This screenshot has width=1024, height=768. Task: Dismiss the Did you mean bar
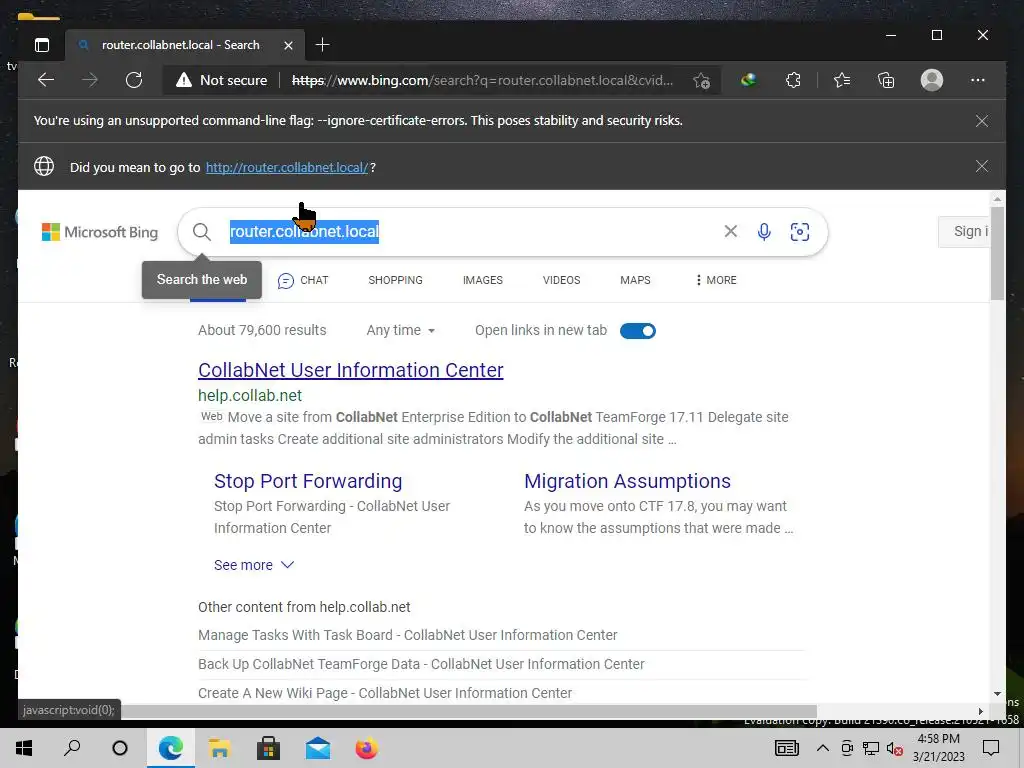(982, 167)
